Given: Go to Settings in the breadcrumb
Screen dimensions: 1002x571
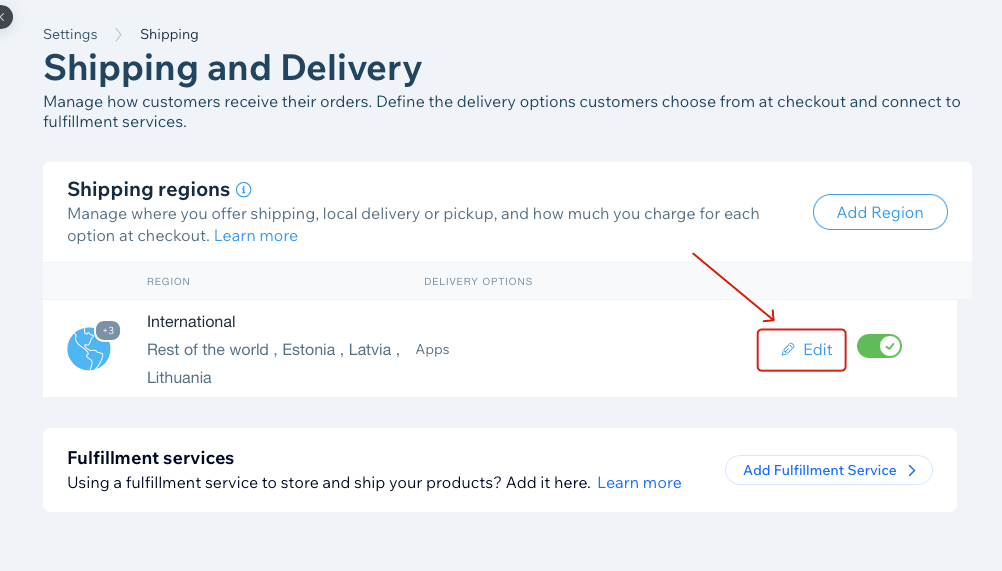Looking at the screenshot, I should (72, 34).
